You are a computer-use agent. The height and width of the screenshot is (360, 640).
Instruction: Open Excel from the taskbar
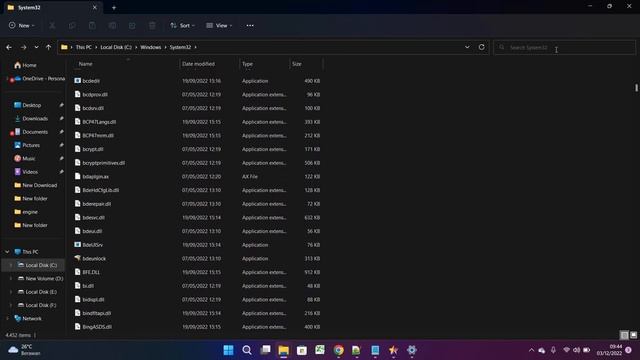[x=320, y=350]
